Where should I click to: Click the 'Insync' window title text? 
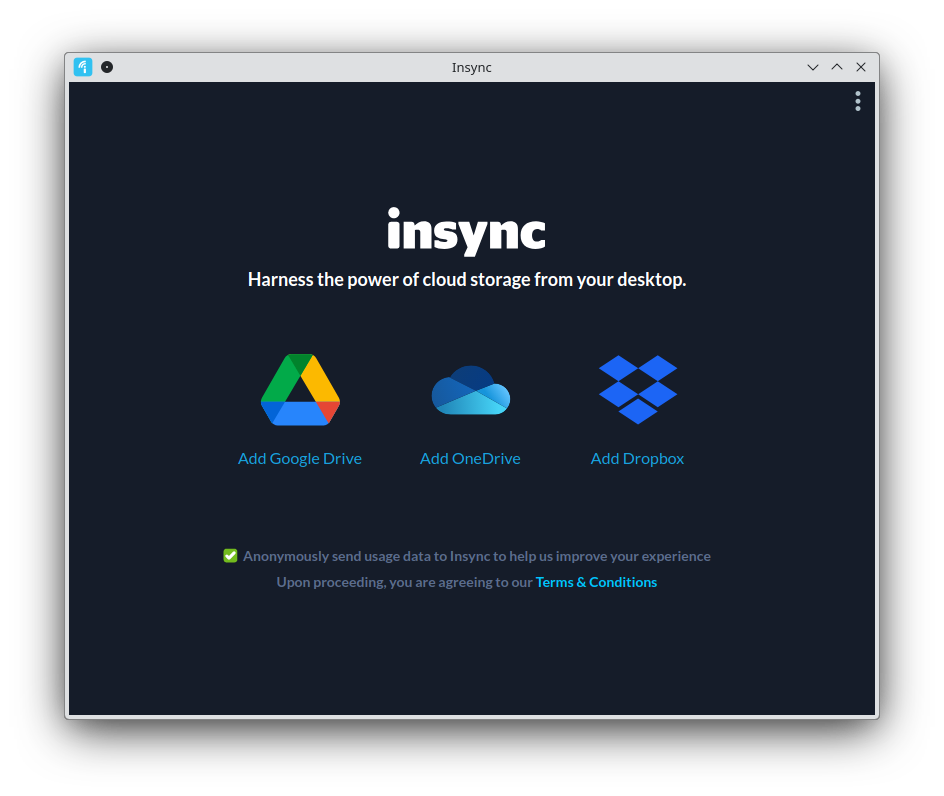click(x=471, y=67)
